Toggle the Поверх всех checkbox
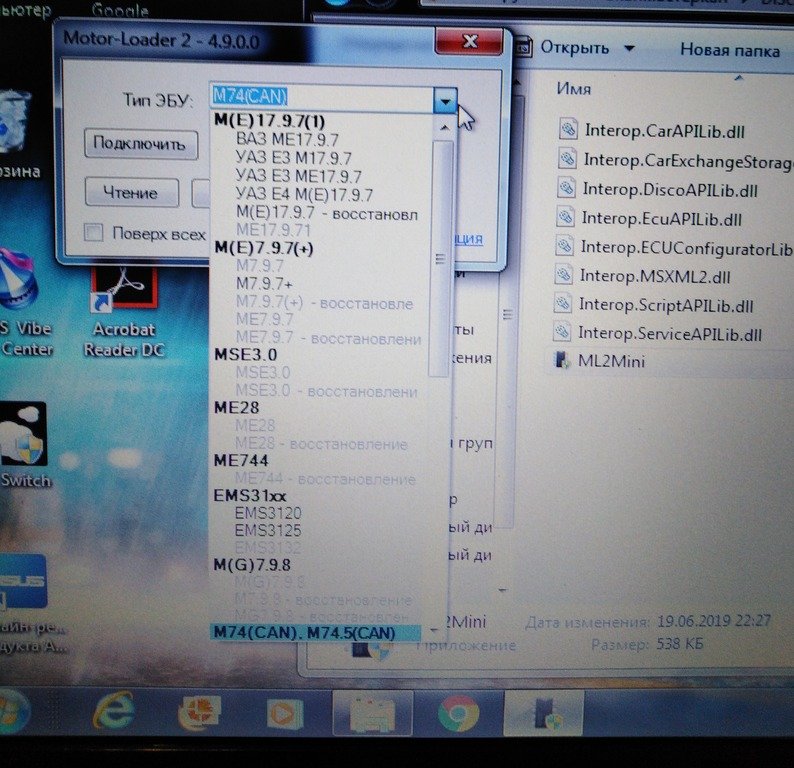This screenshot has width=794, height=768. coord(94,233)
